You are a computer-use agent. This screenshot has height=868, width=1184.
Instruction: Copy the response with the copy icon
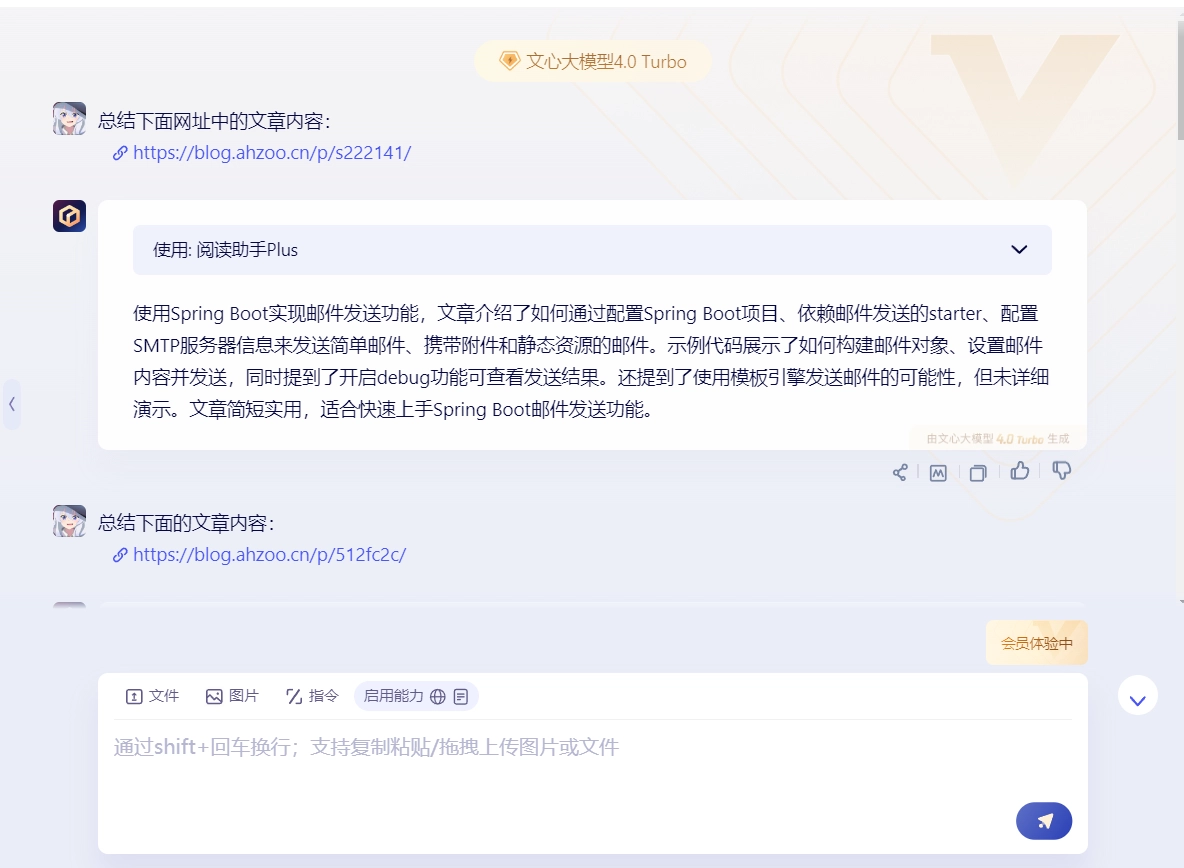pos(978,473)
